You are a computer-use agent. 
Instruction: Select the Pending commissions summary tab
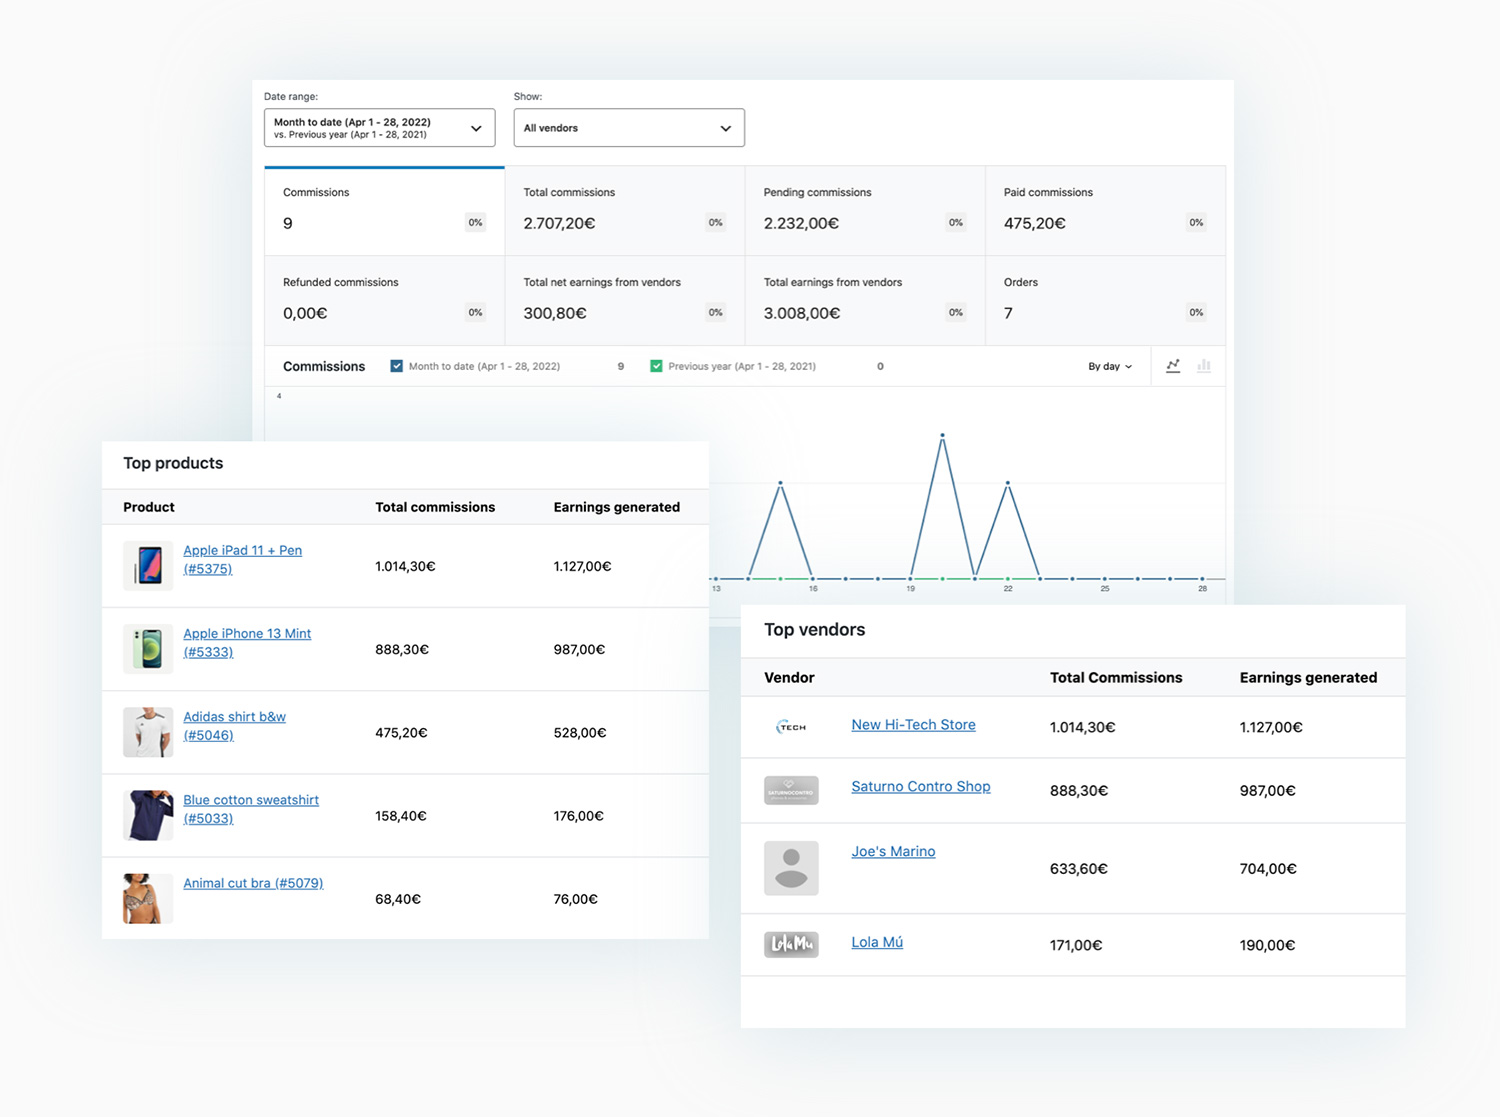tap(865, 211)
